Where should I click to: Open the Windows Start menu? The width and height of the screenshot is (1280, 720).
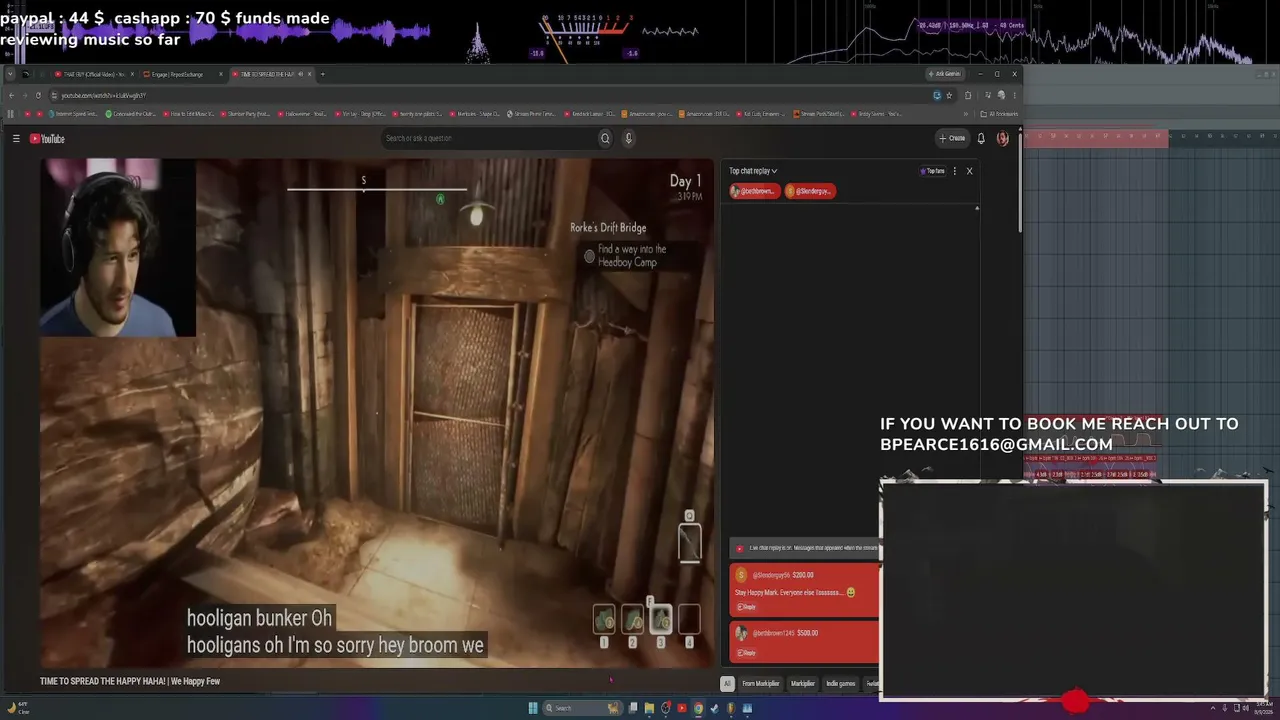click(x=533, y=708)
